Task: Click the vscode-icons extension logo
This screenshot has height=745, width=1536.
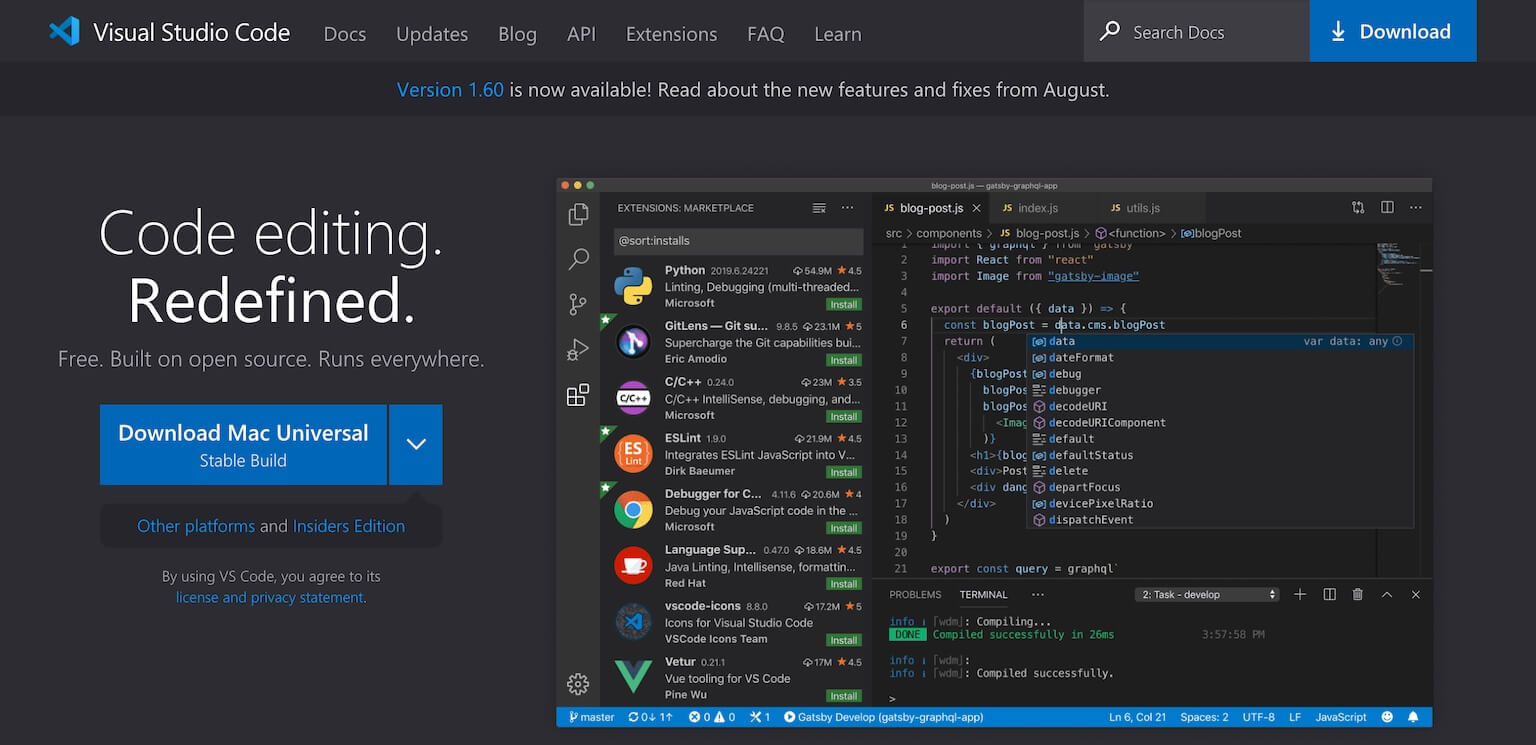Action: (x=633, y=622)
